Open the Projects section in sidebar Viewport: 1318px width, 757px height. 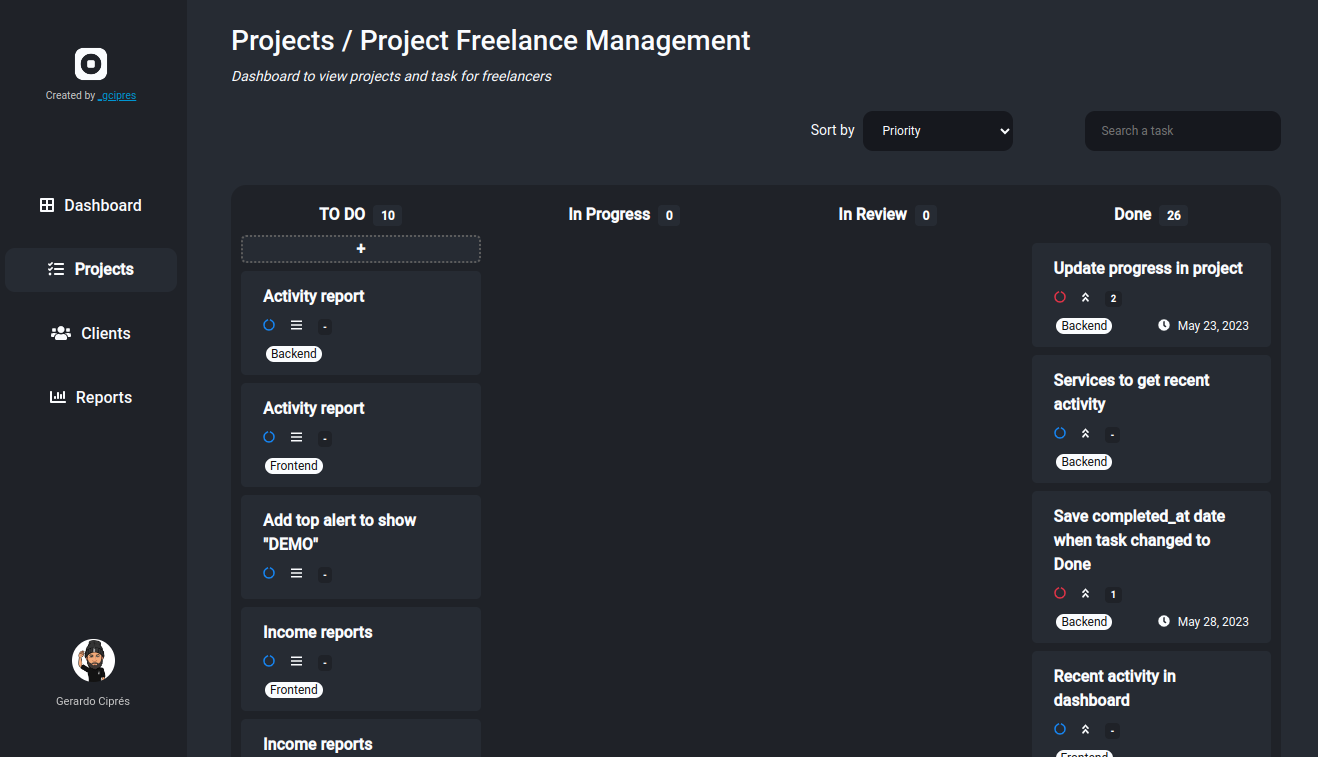coord(91,269)
